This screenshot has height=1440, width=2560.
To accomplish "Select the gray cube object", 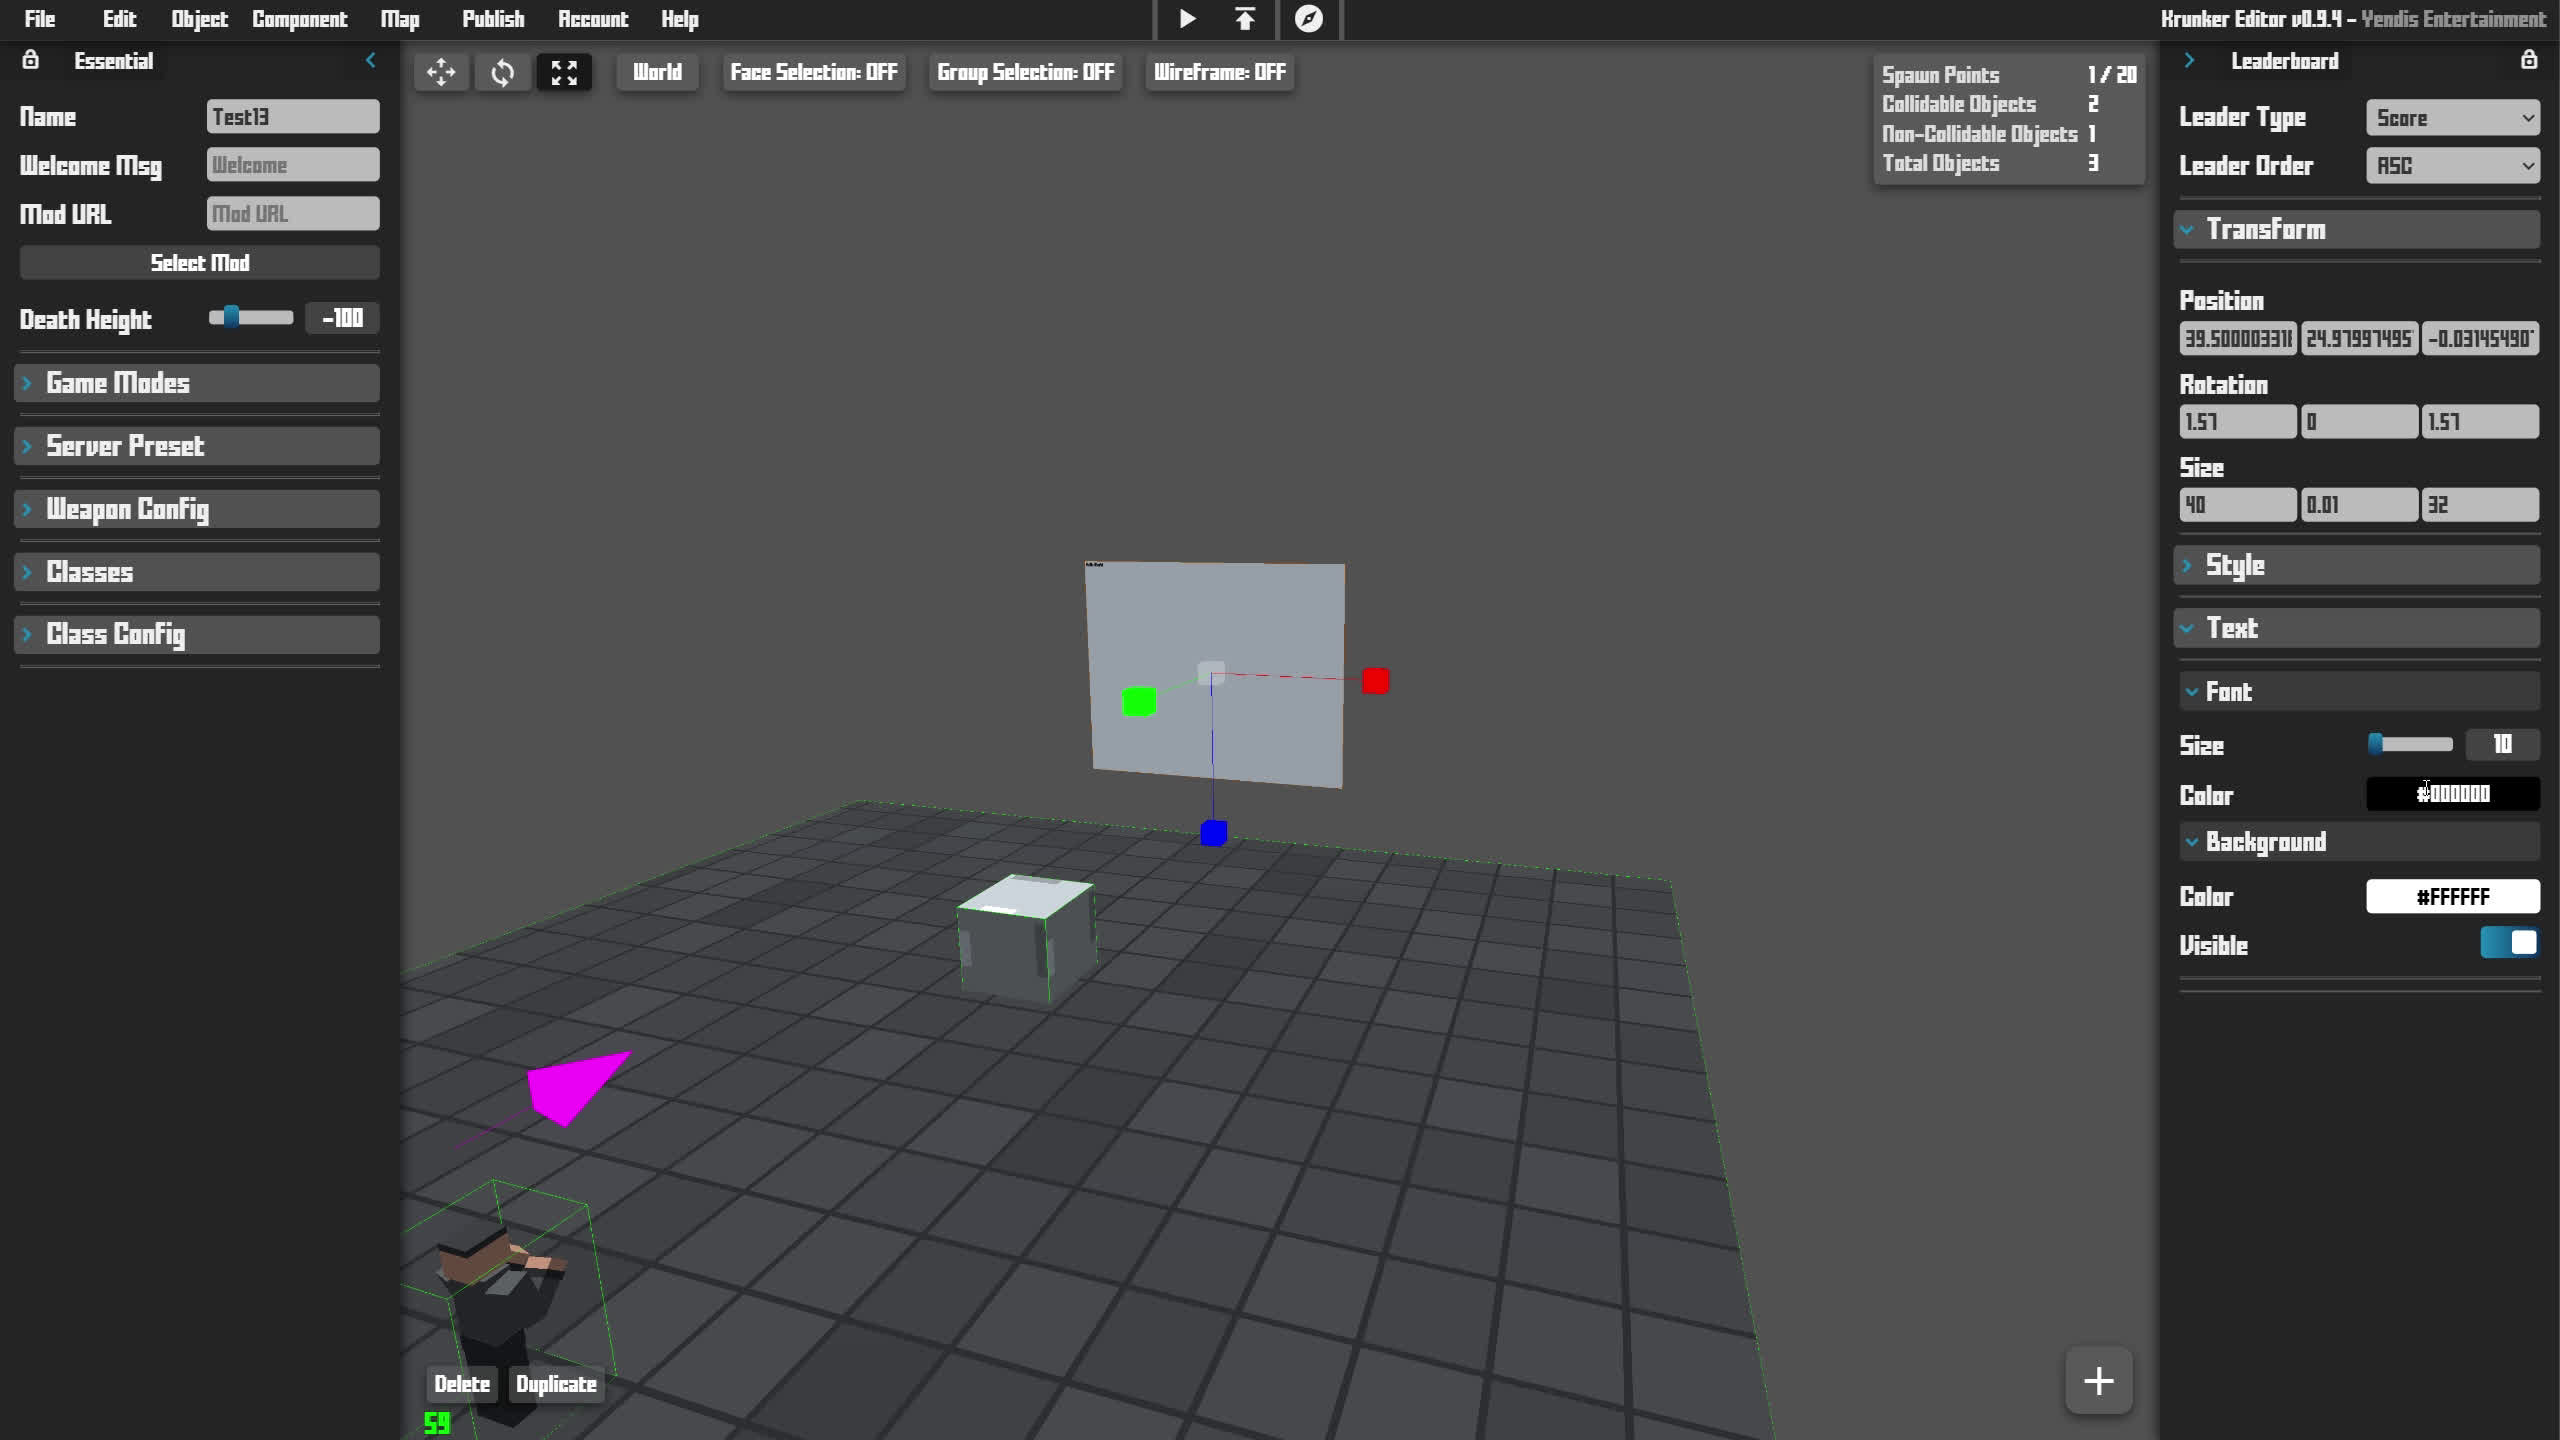I will 1026,937.
